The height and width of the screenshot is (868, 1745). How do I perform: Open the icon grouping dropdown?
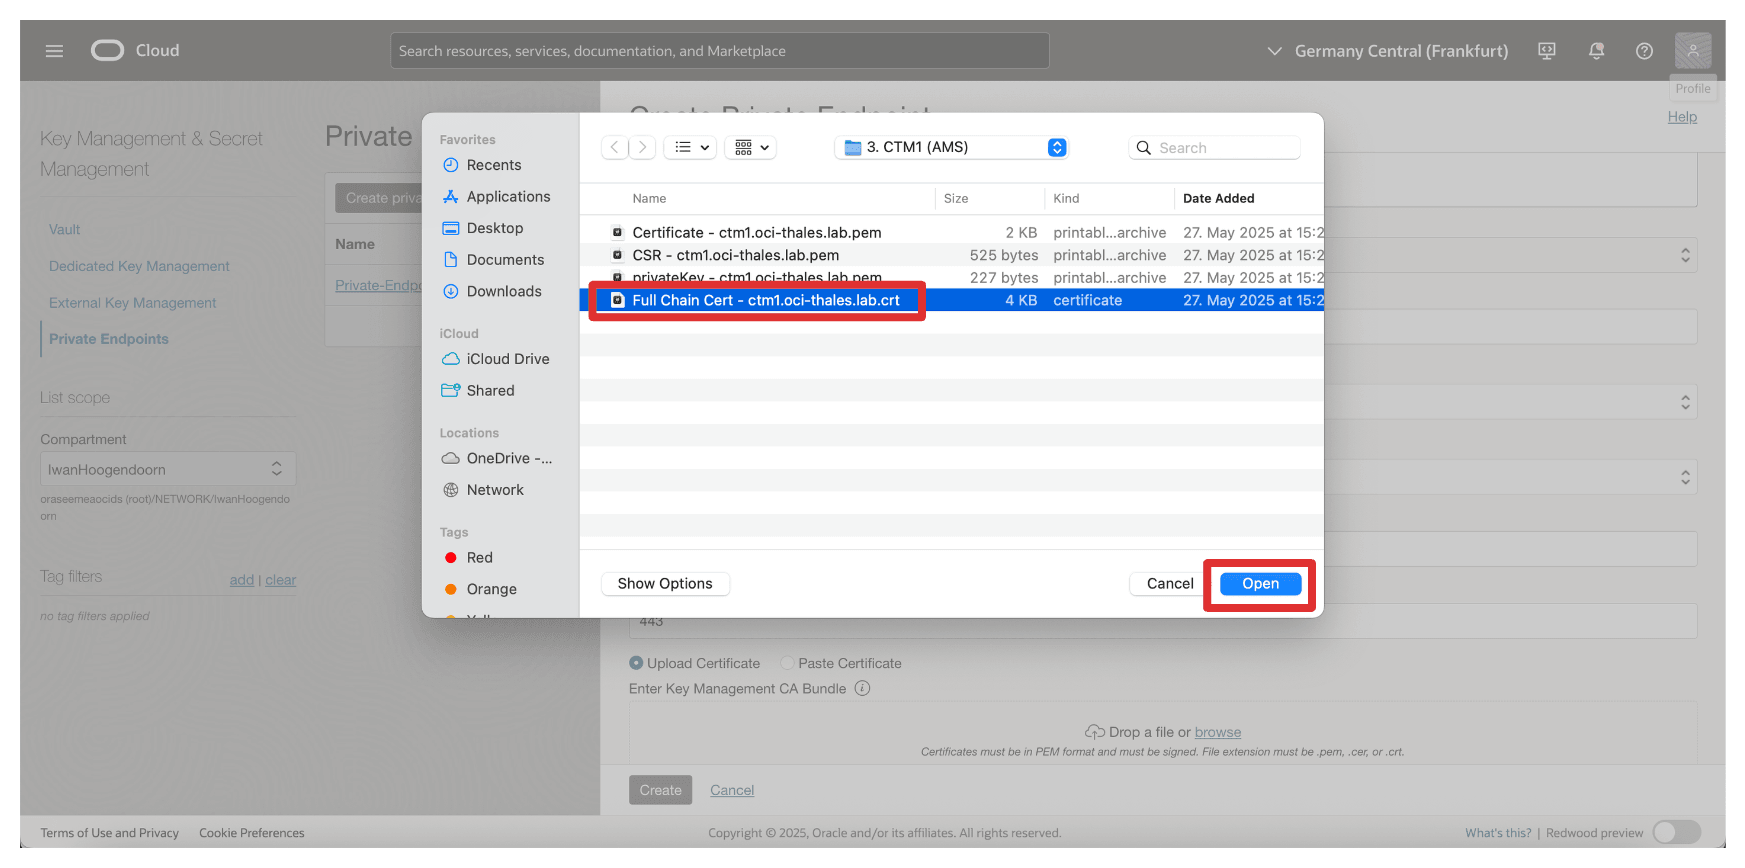[751, 147]
